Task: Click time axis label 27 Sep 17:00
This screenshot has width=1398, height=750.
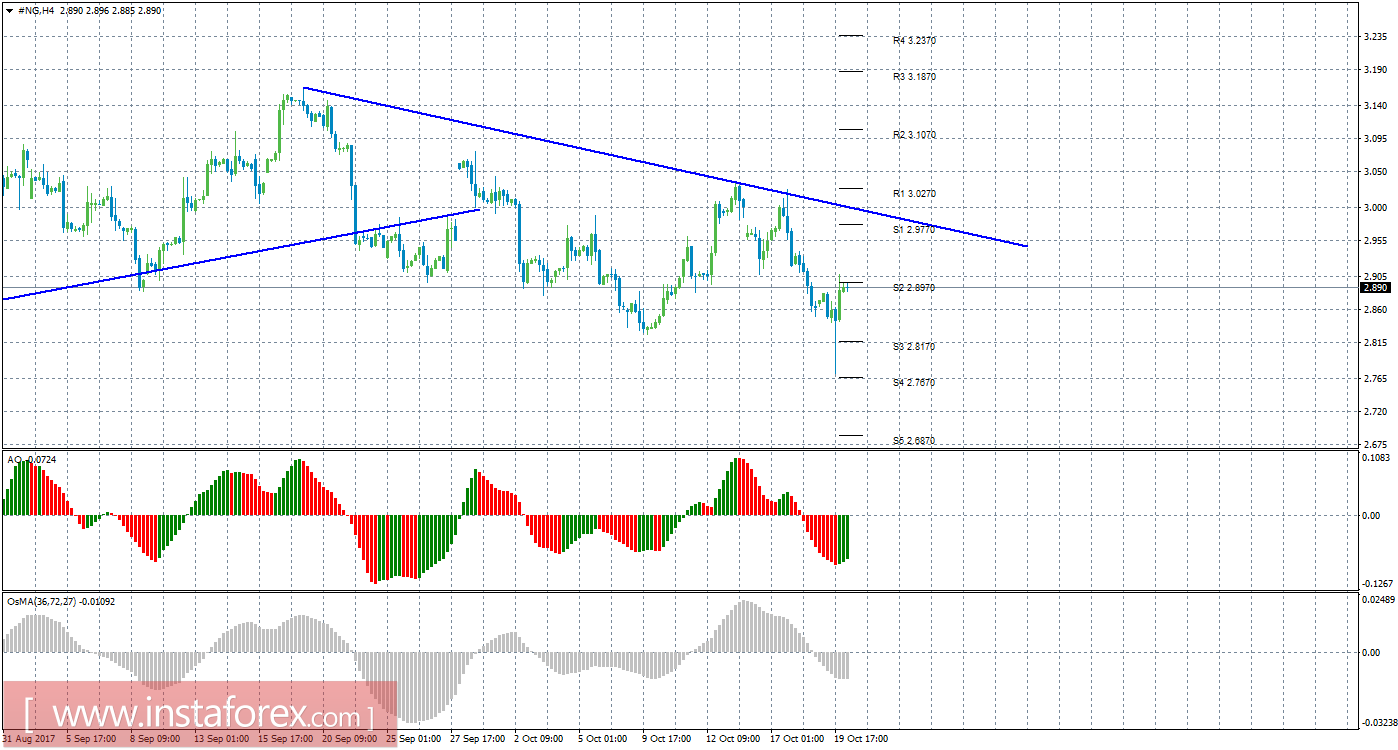Action: 478,740
